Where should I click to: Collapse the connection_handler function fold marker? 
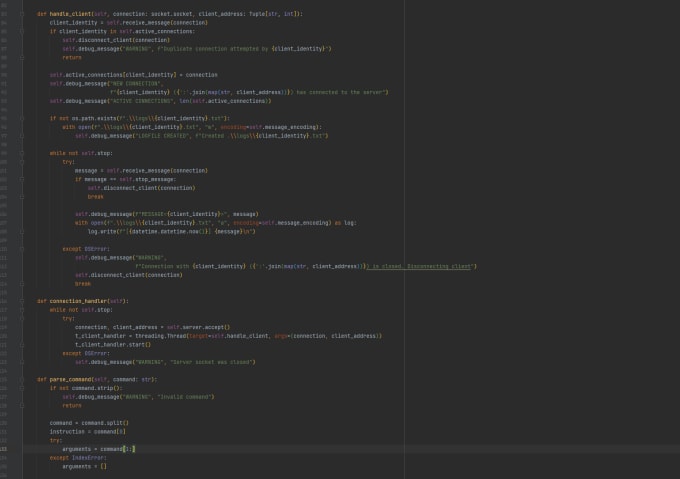[x=22, y=301]
